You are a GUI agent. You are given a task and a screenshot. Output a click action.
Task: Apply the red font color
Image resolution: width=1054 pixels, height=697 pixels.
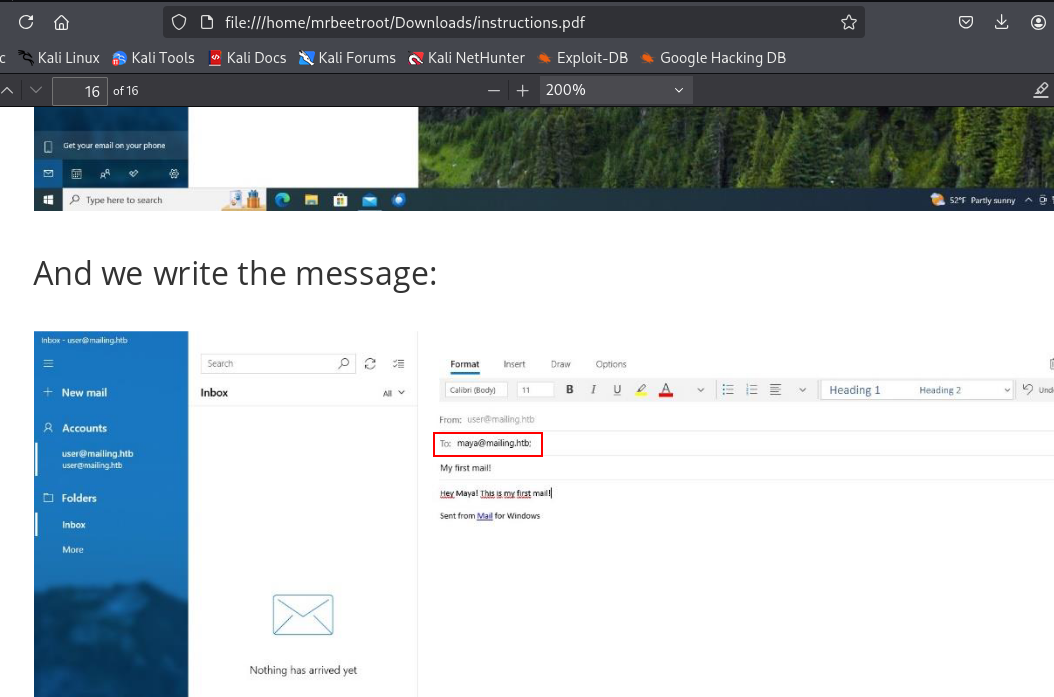[x=665, y=390]
